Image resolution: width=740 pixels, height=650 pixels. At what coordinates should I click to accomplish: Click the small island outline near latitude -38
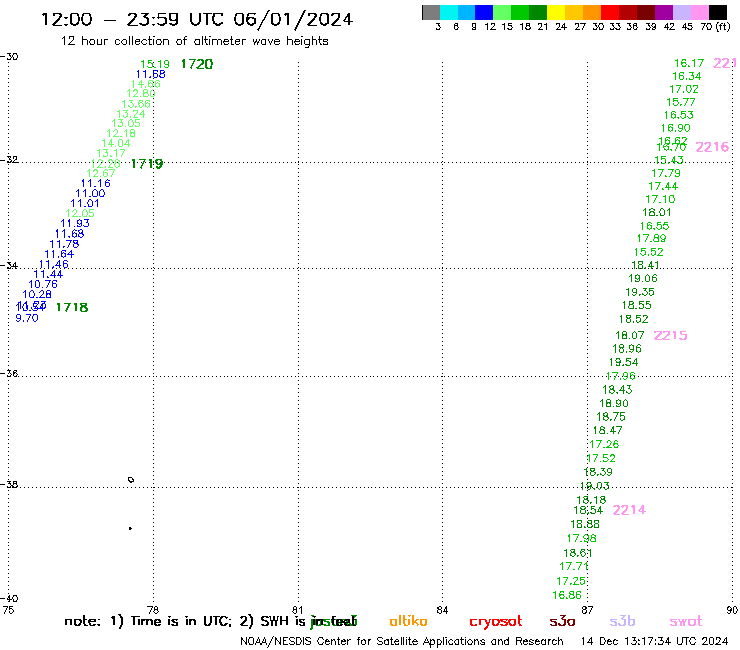131,480
